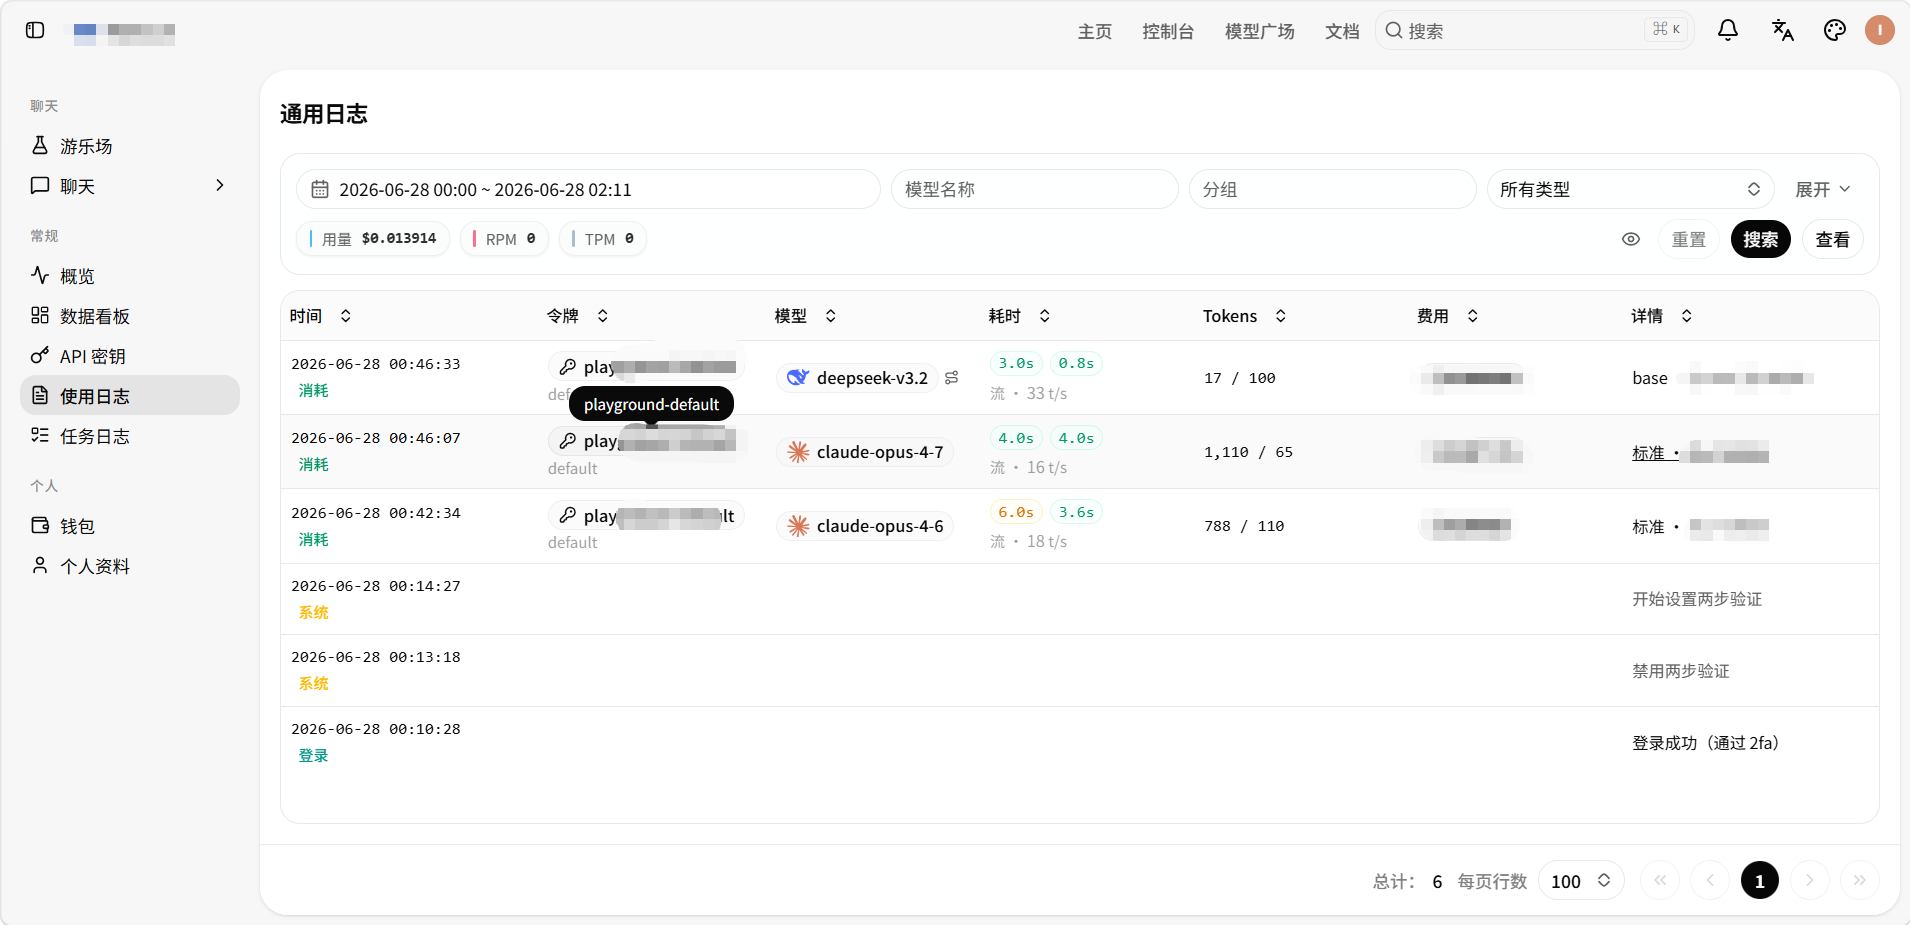The width and height of the screenshot is (1910, 925).
Task: Open the notifications bell
Action: [x=1728, y=30]
